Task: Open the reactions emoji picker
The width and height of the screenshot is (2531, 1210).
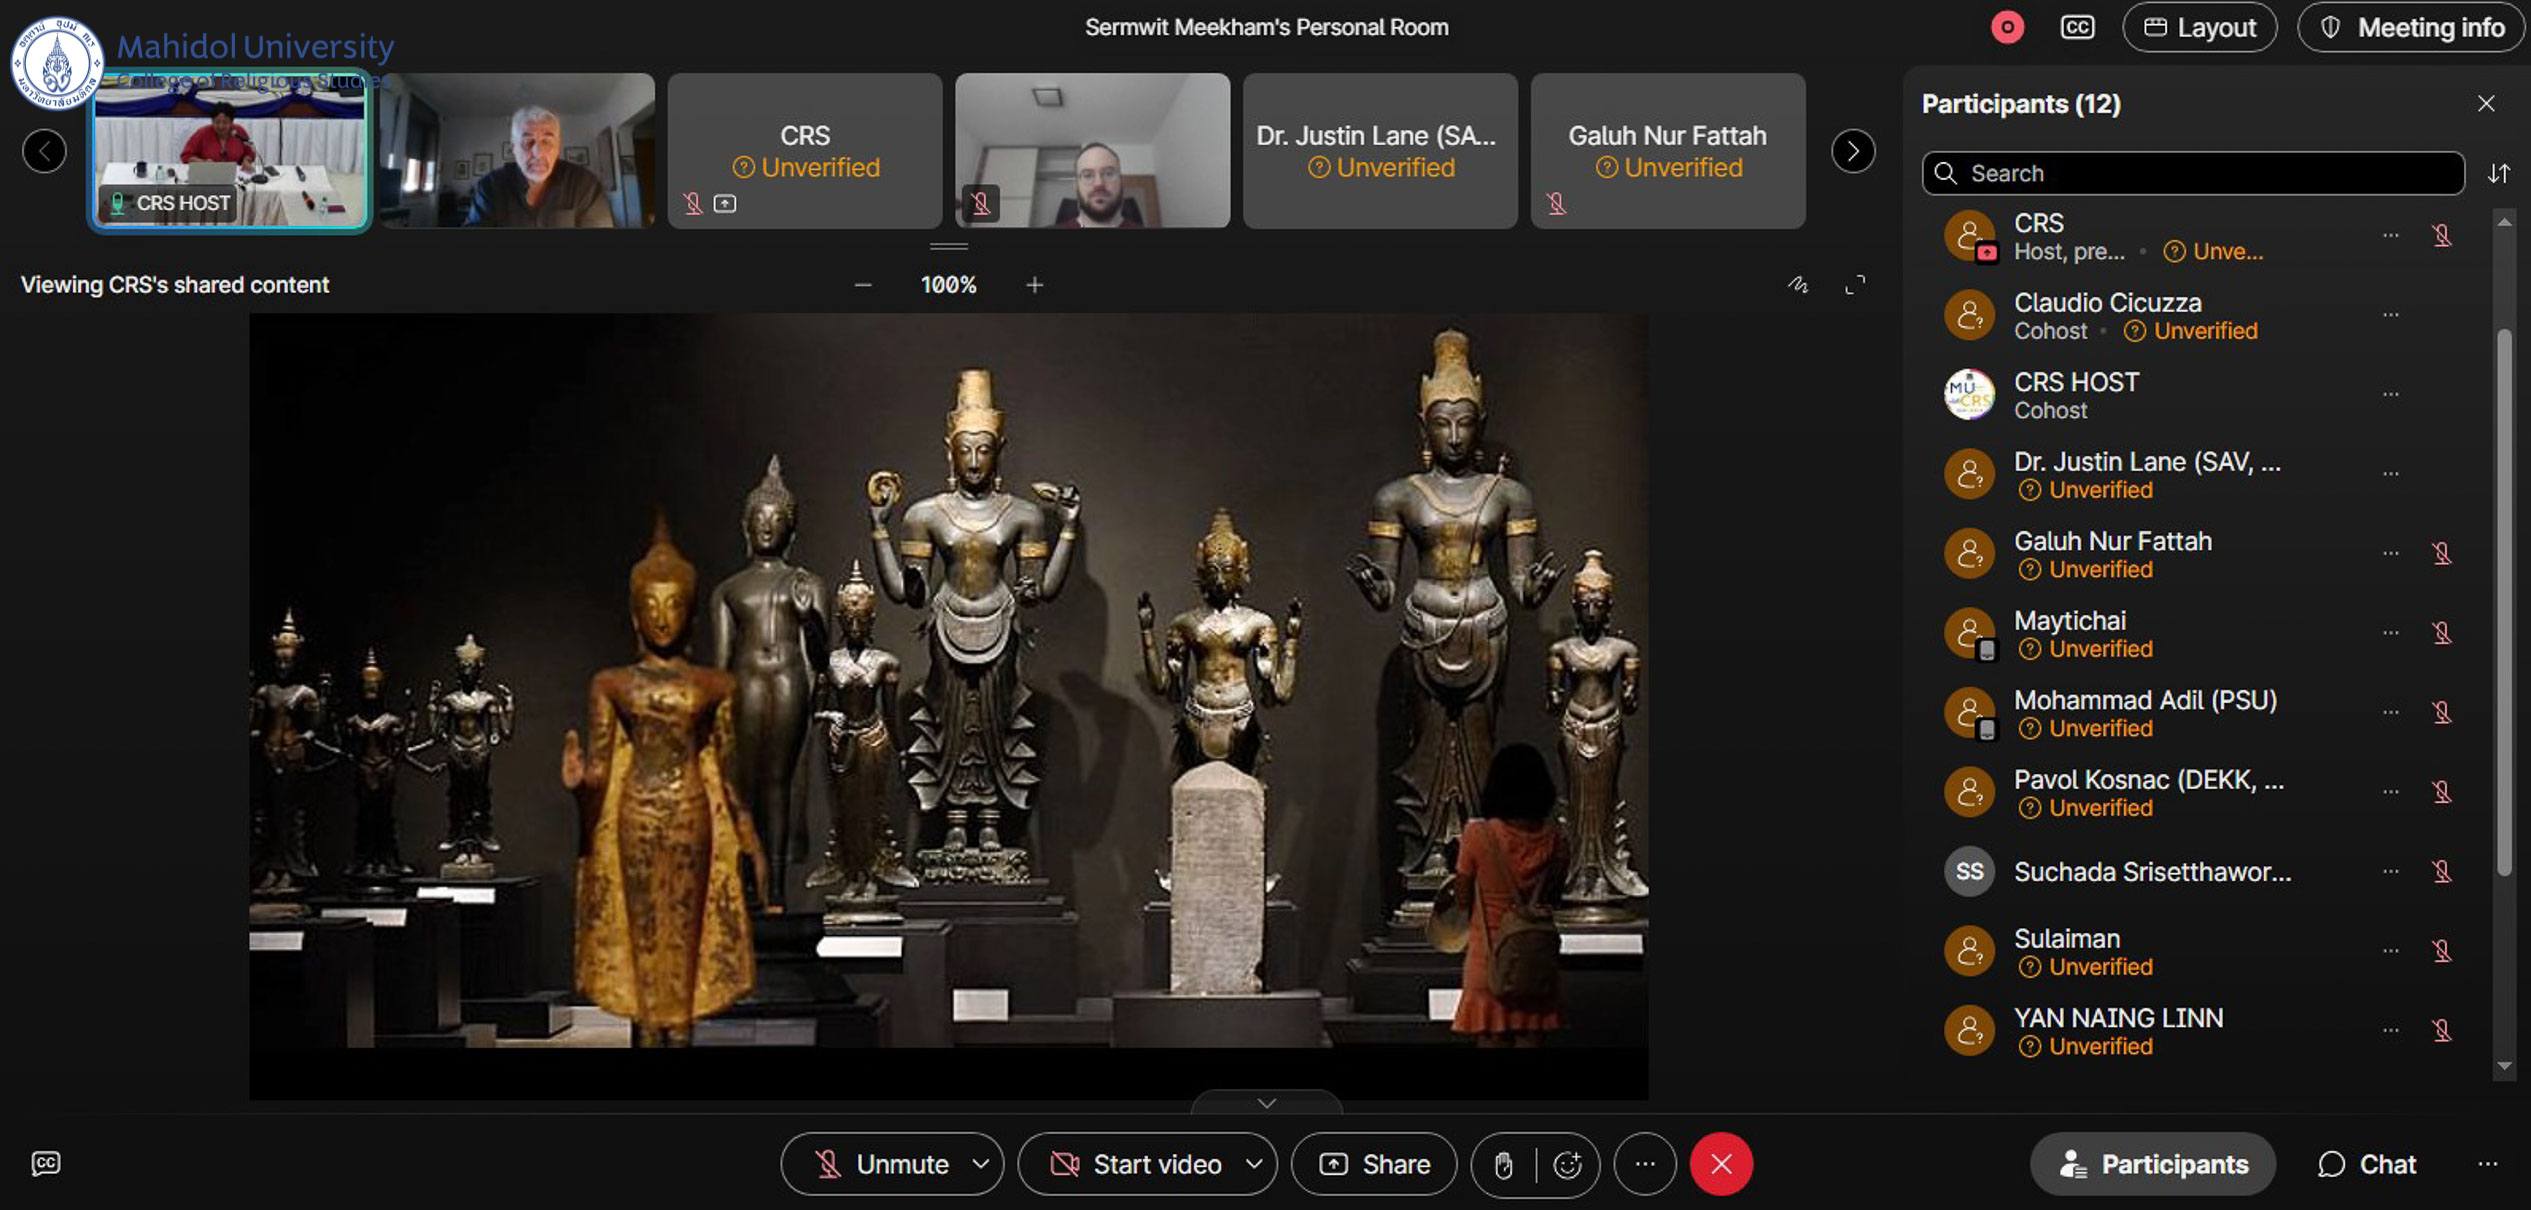Action: tap(1567, 1164)
